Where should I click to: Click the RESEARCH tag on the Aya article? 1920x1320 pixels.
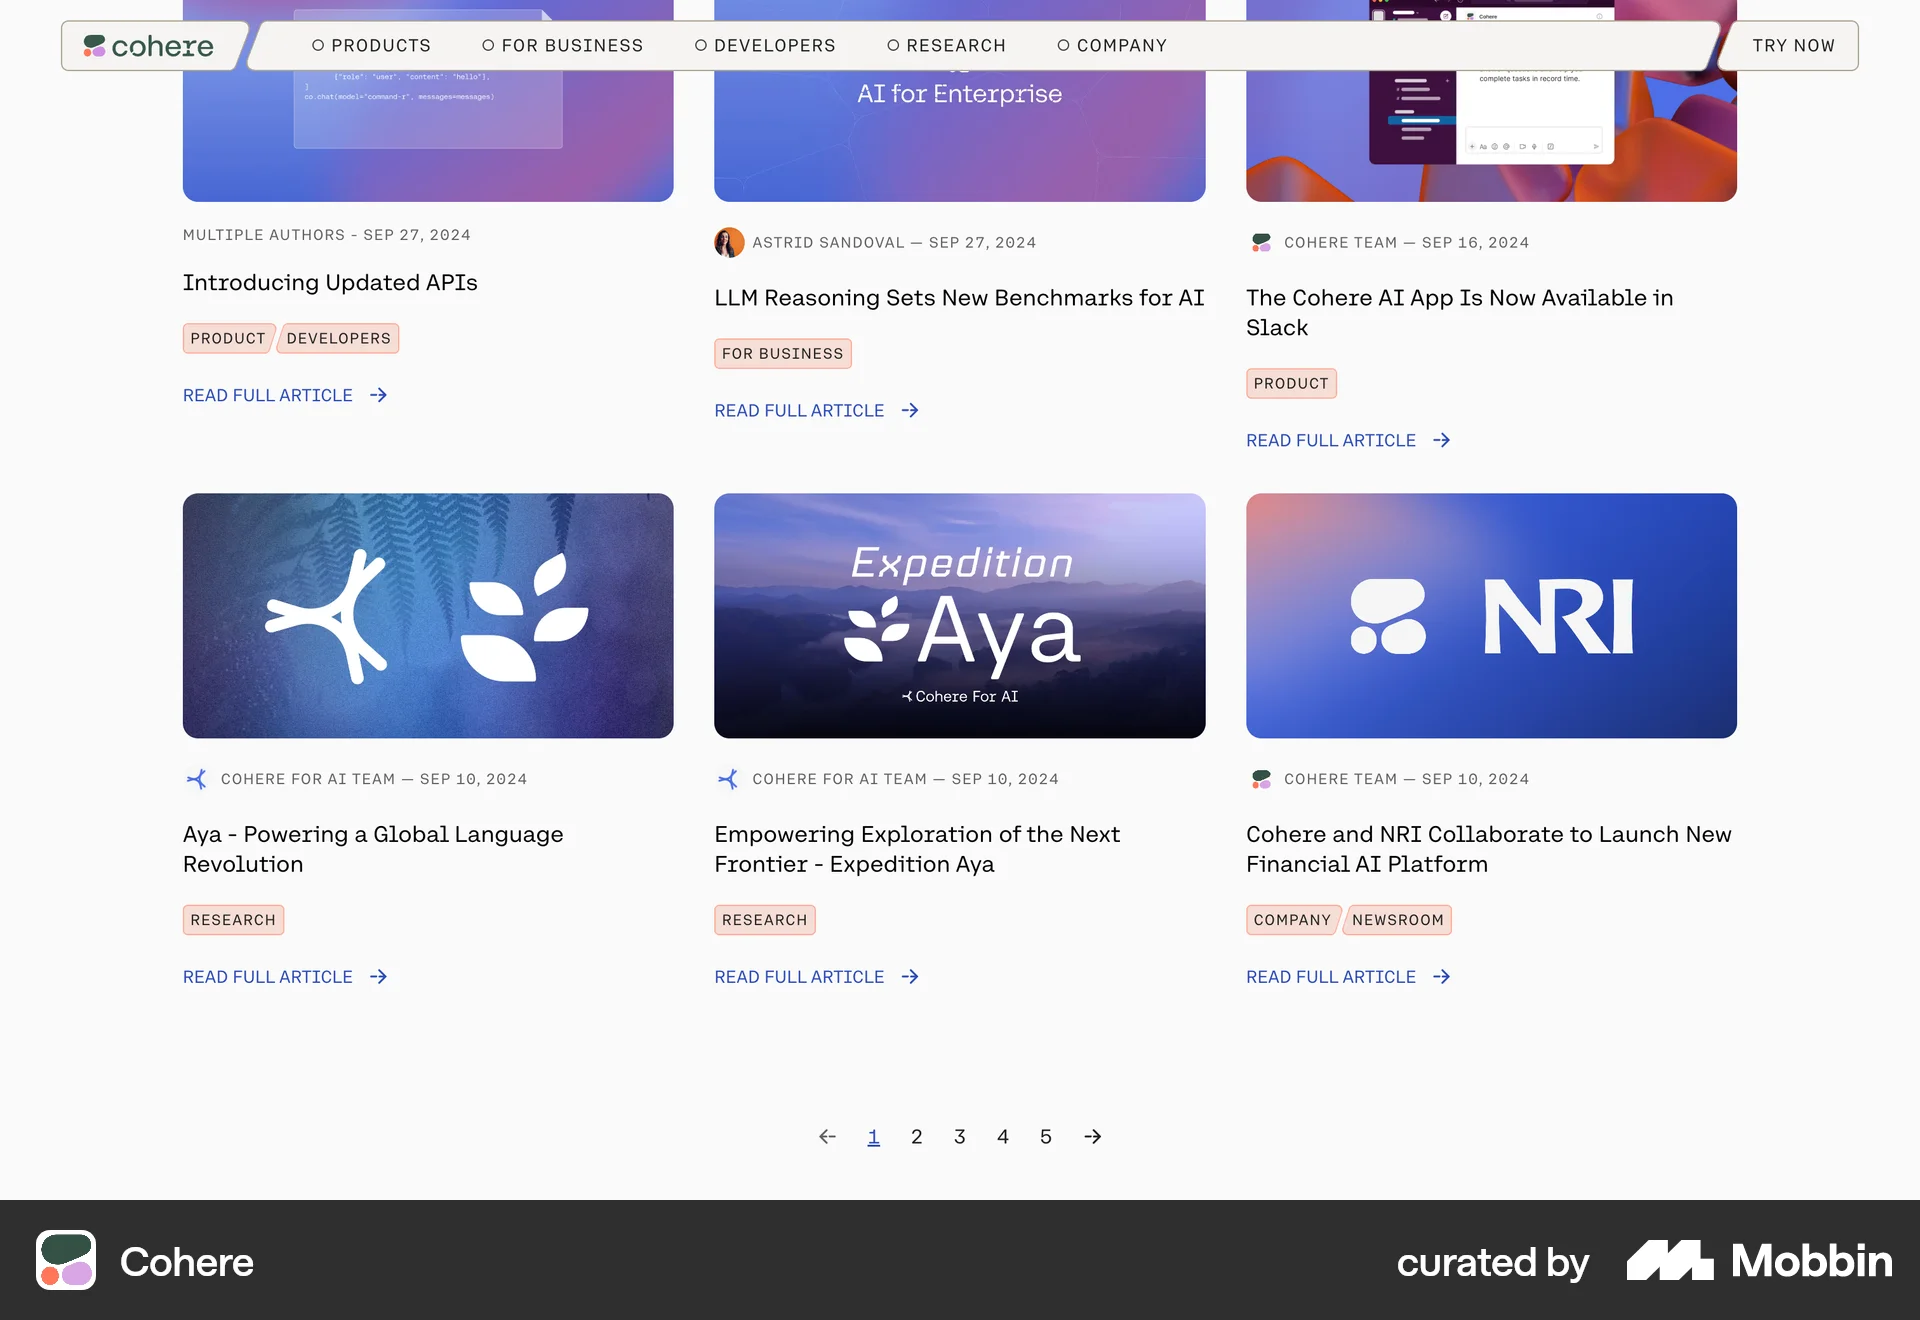click(x=233, y=919)
